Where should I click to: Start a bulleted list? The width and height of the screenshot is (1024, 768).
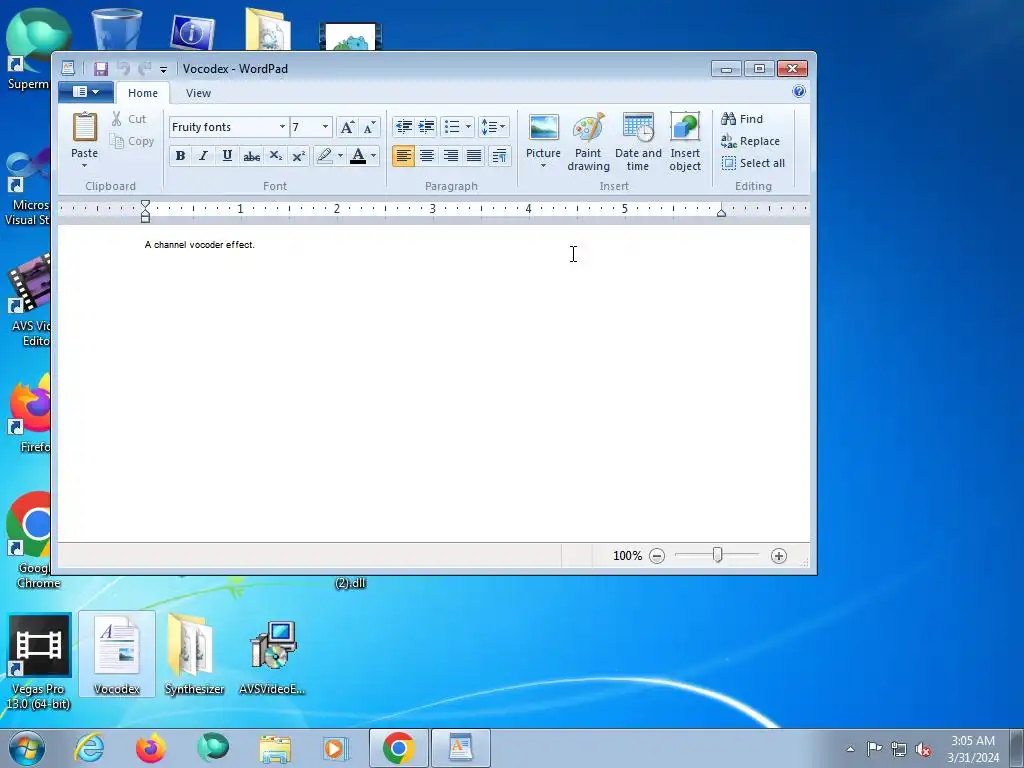[452, 127]
